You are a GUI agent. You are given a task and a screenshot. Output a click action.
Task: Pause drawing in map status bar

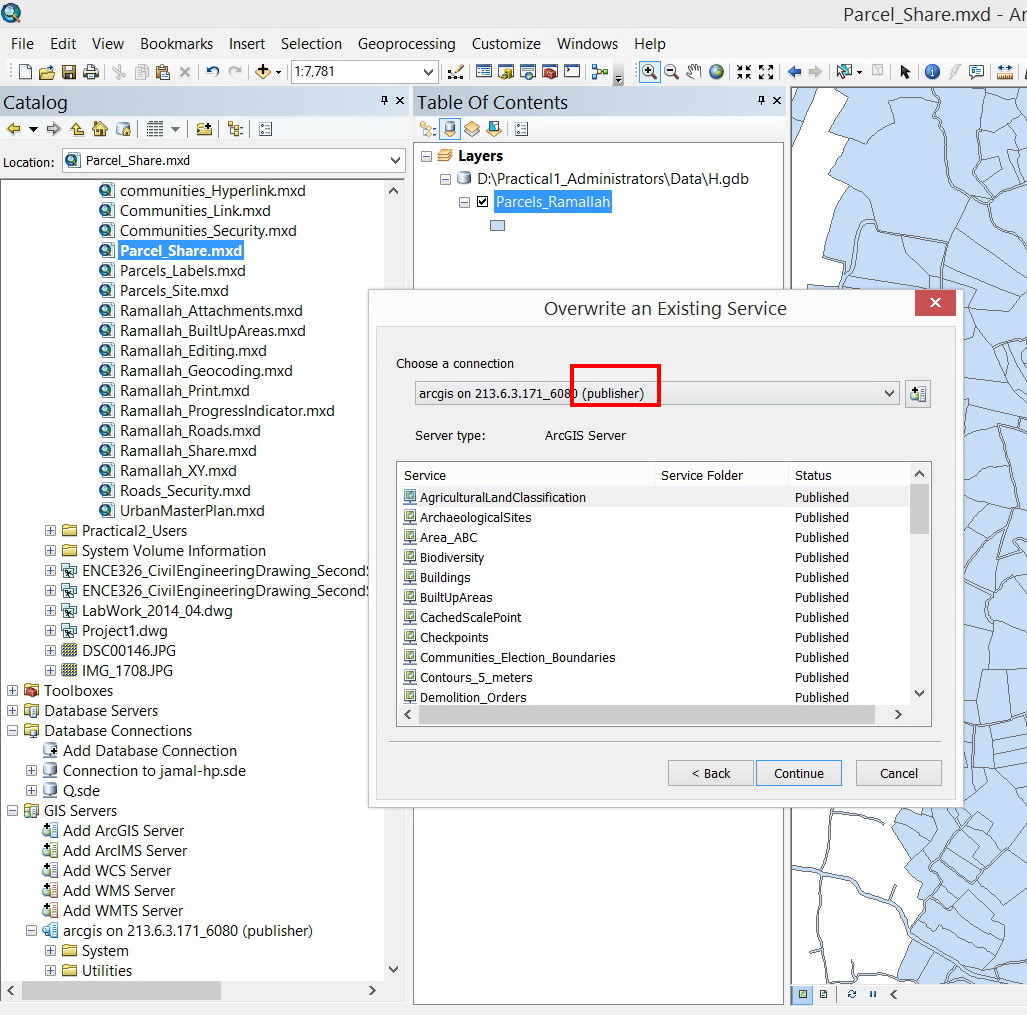873,994
